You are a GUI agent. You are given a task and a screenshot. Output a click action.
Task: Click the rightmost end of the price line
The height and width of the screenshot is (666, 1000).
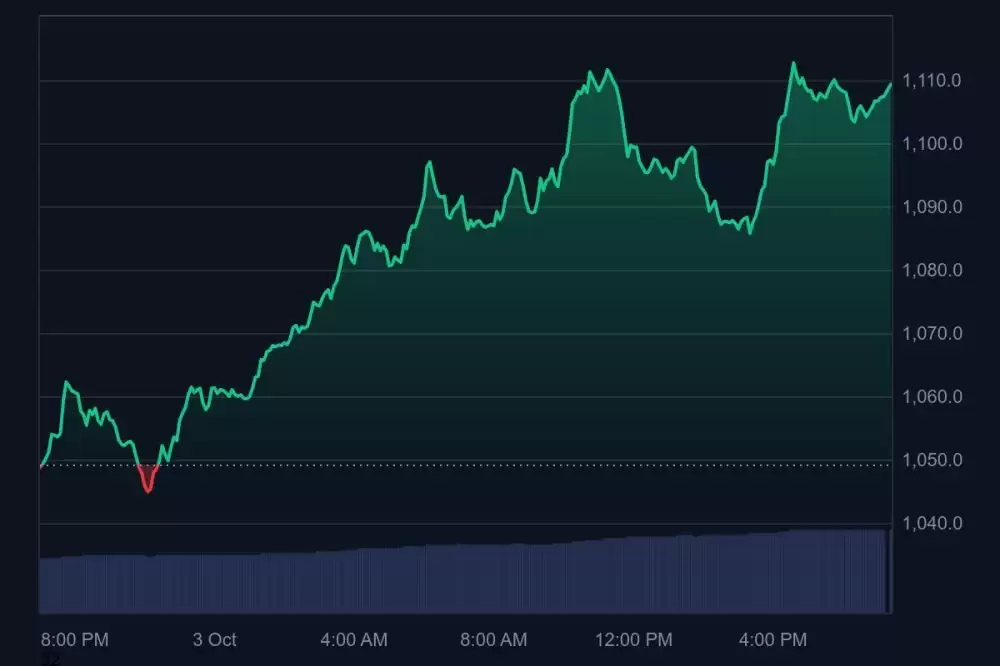(x=889, y=84)
